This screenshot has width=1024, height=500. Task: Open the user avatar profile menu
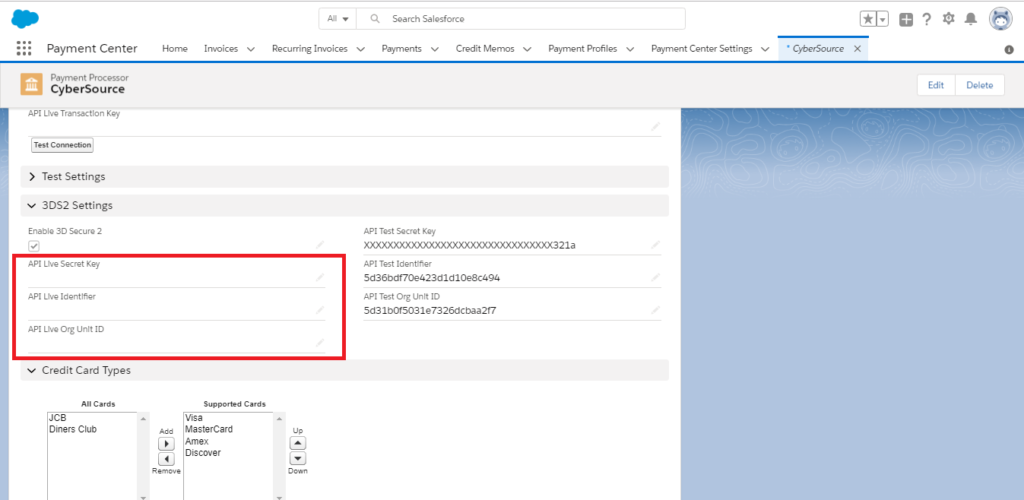point(1000,19)
